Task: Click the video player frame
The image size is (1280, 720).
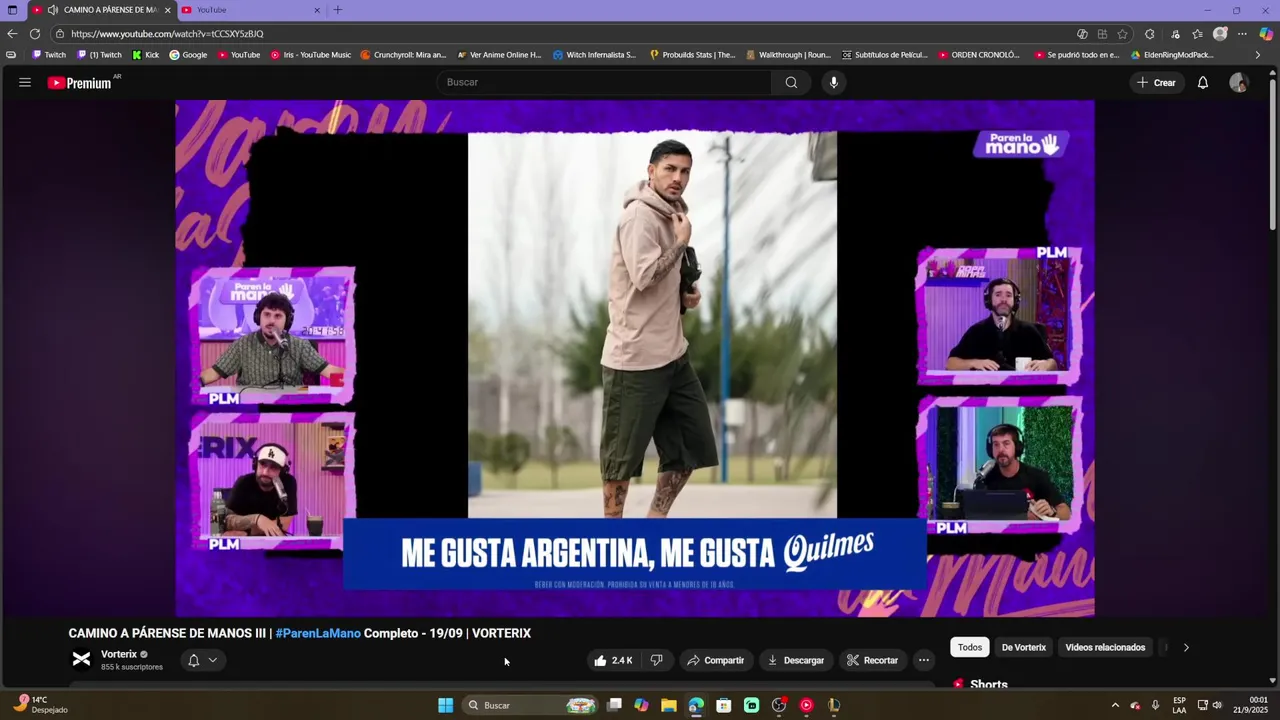Action: (635, 358)
